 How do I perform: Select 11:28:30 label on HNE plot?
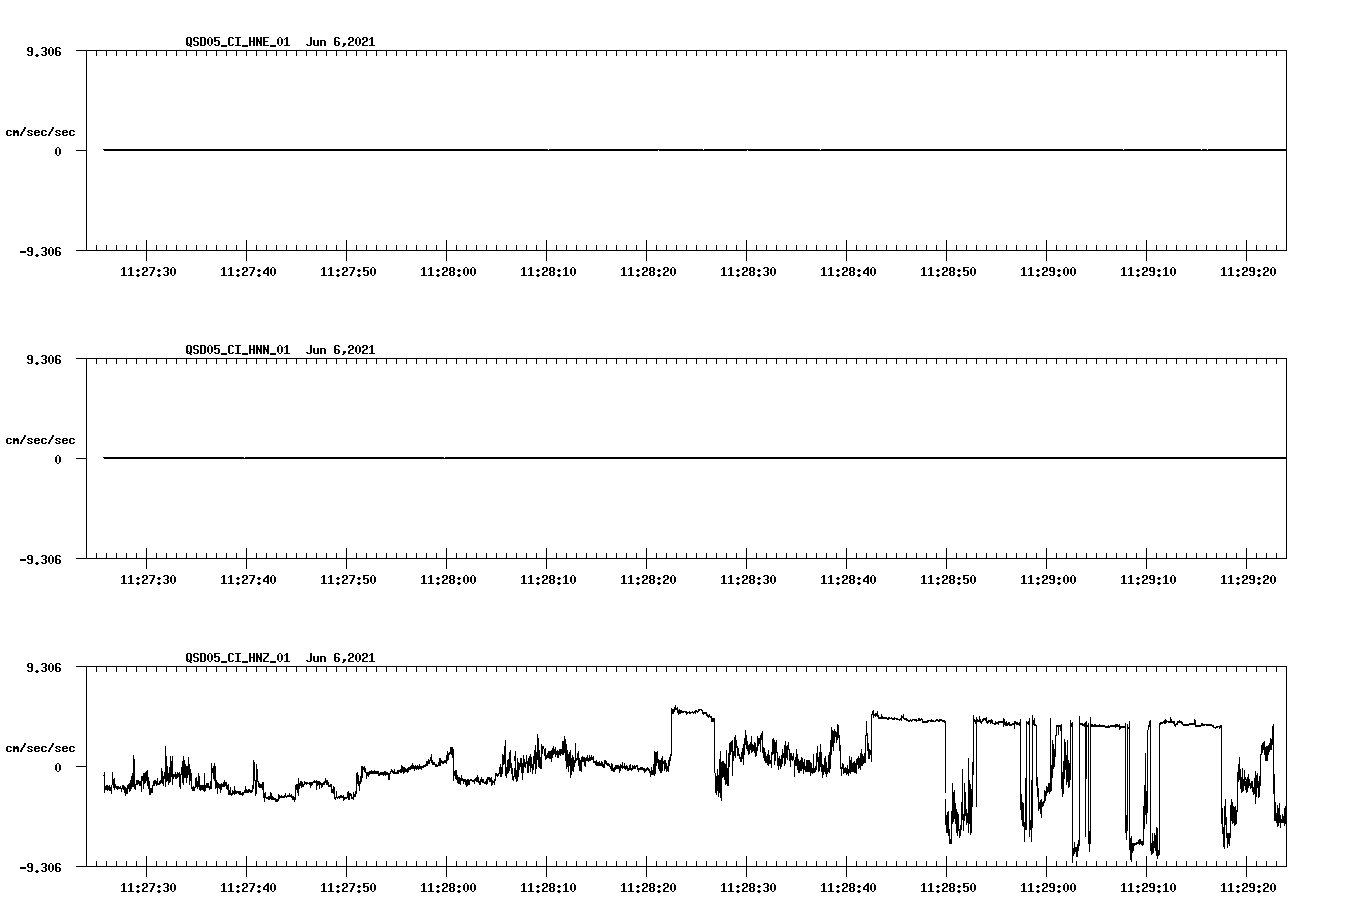click(x=748, y=272)
